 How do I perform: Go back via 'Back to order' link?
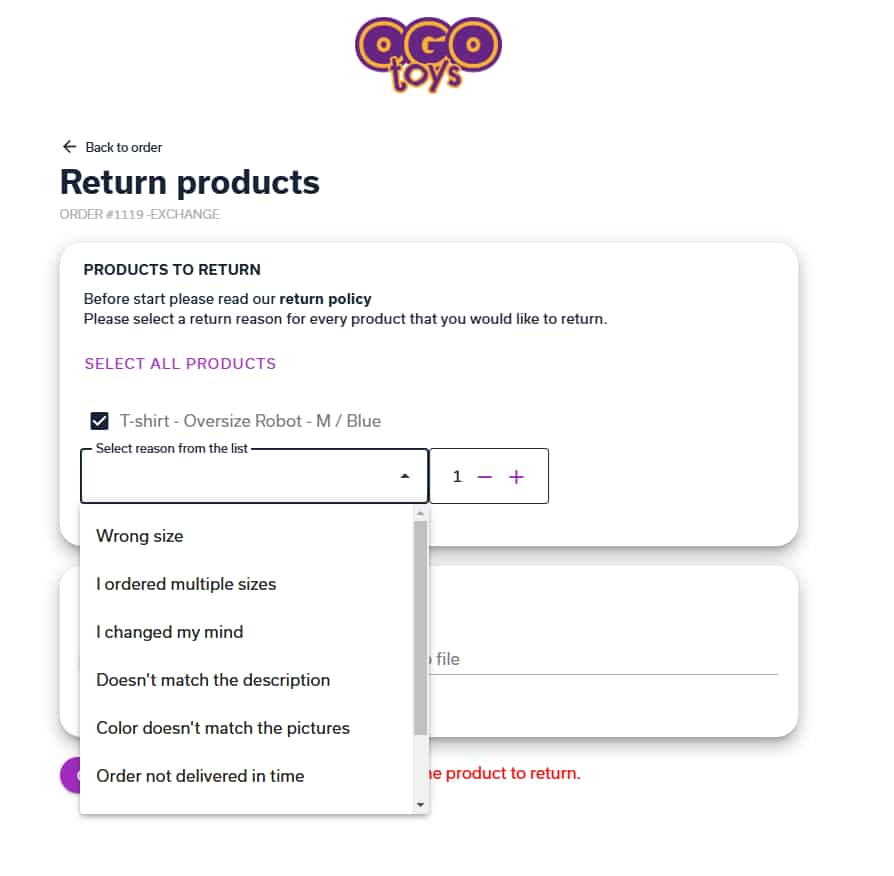coord(124,147)
